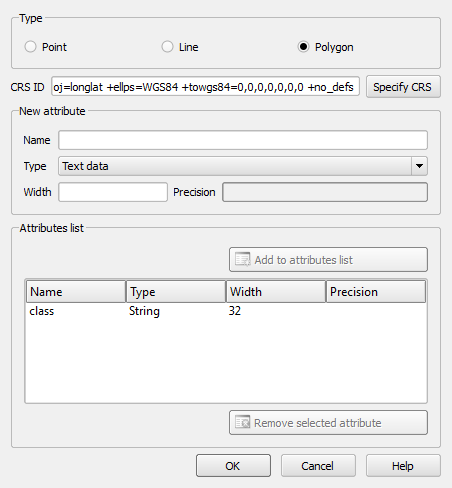This screenshot has height=488, width=452.
Task: Click the '32' width cell
Action: (235, 311)
